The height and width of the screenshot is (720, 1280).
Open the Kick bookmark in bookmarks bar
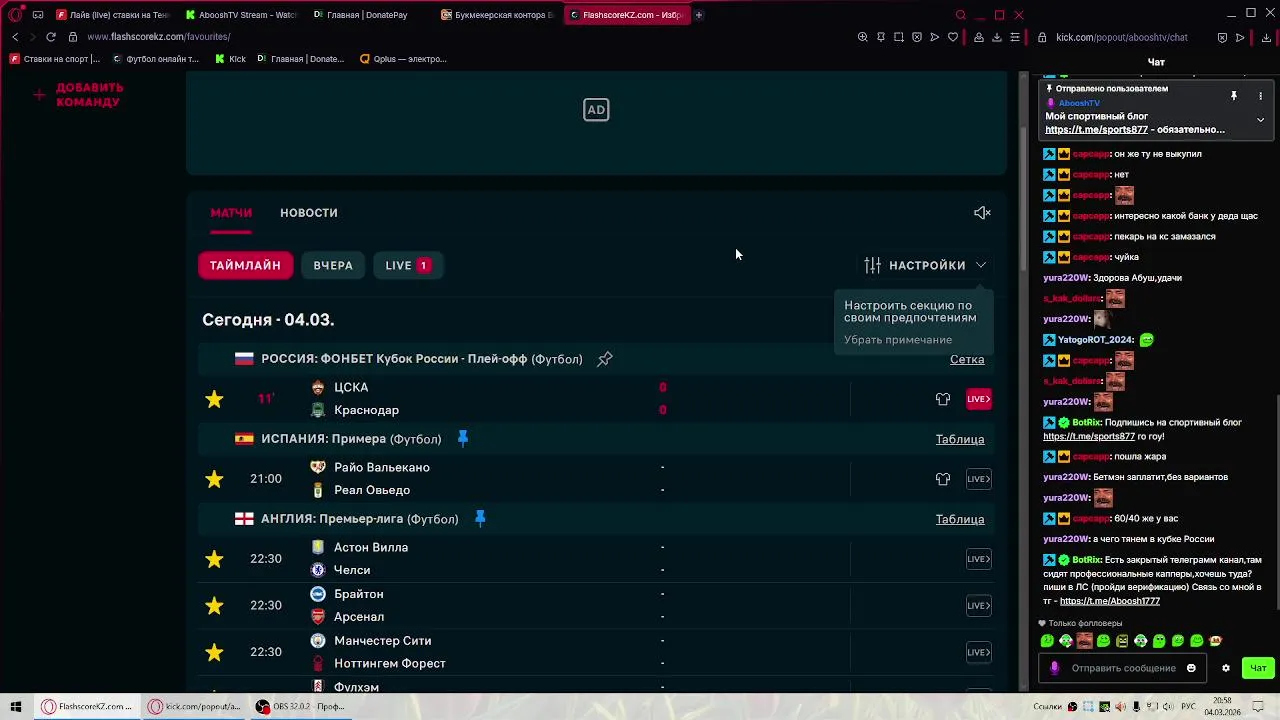point(230,59)
